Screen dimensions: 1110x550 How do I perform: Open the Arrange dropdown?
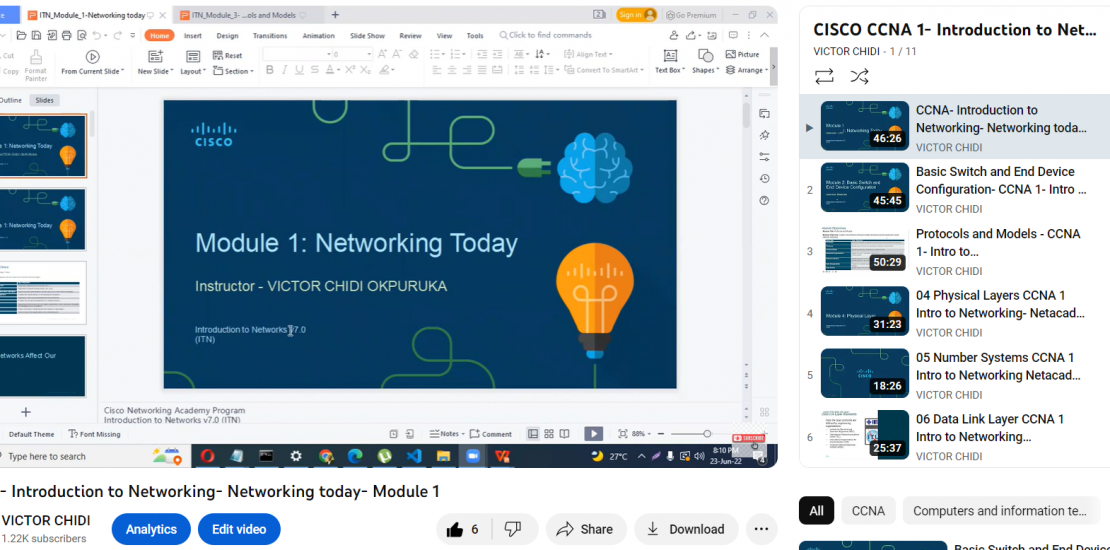pos(747,71)
